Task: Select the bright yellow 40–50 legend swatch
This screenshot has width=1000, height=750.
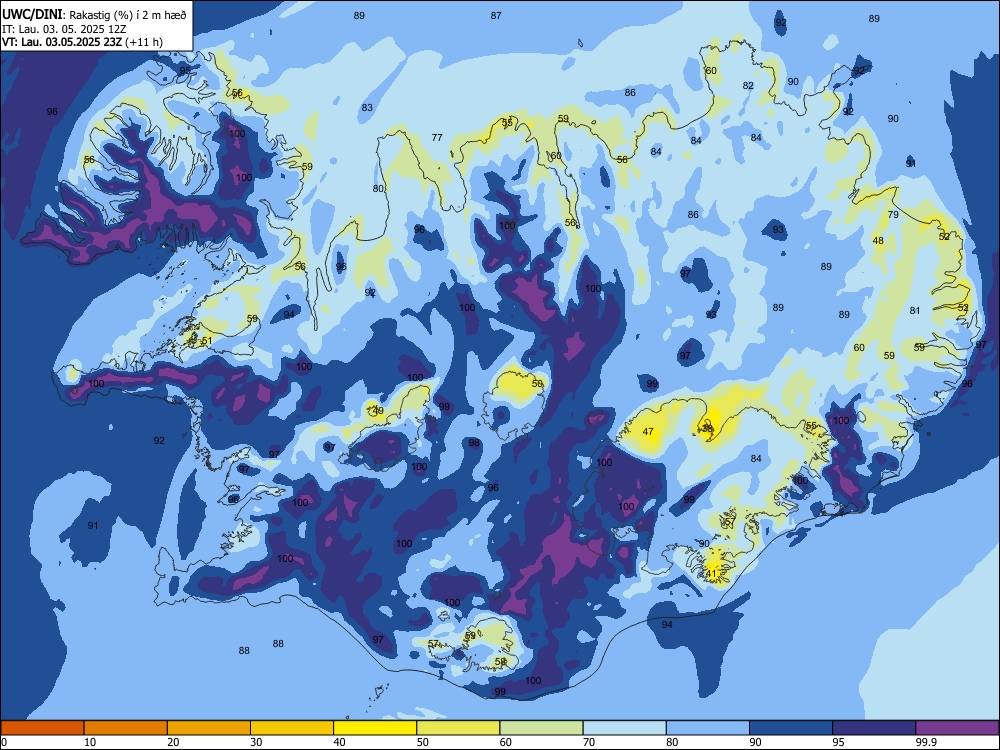Action: pyautogui.click(x=375, y=728)
